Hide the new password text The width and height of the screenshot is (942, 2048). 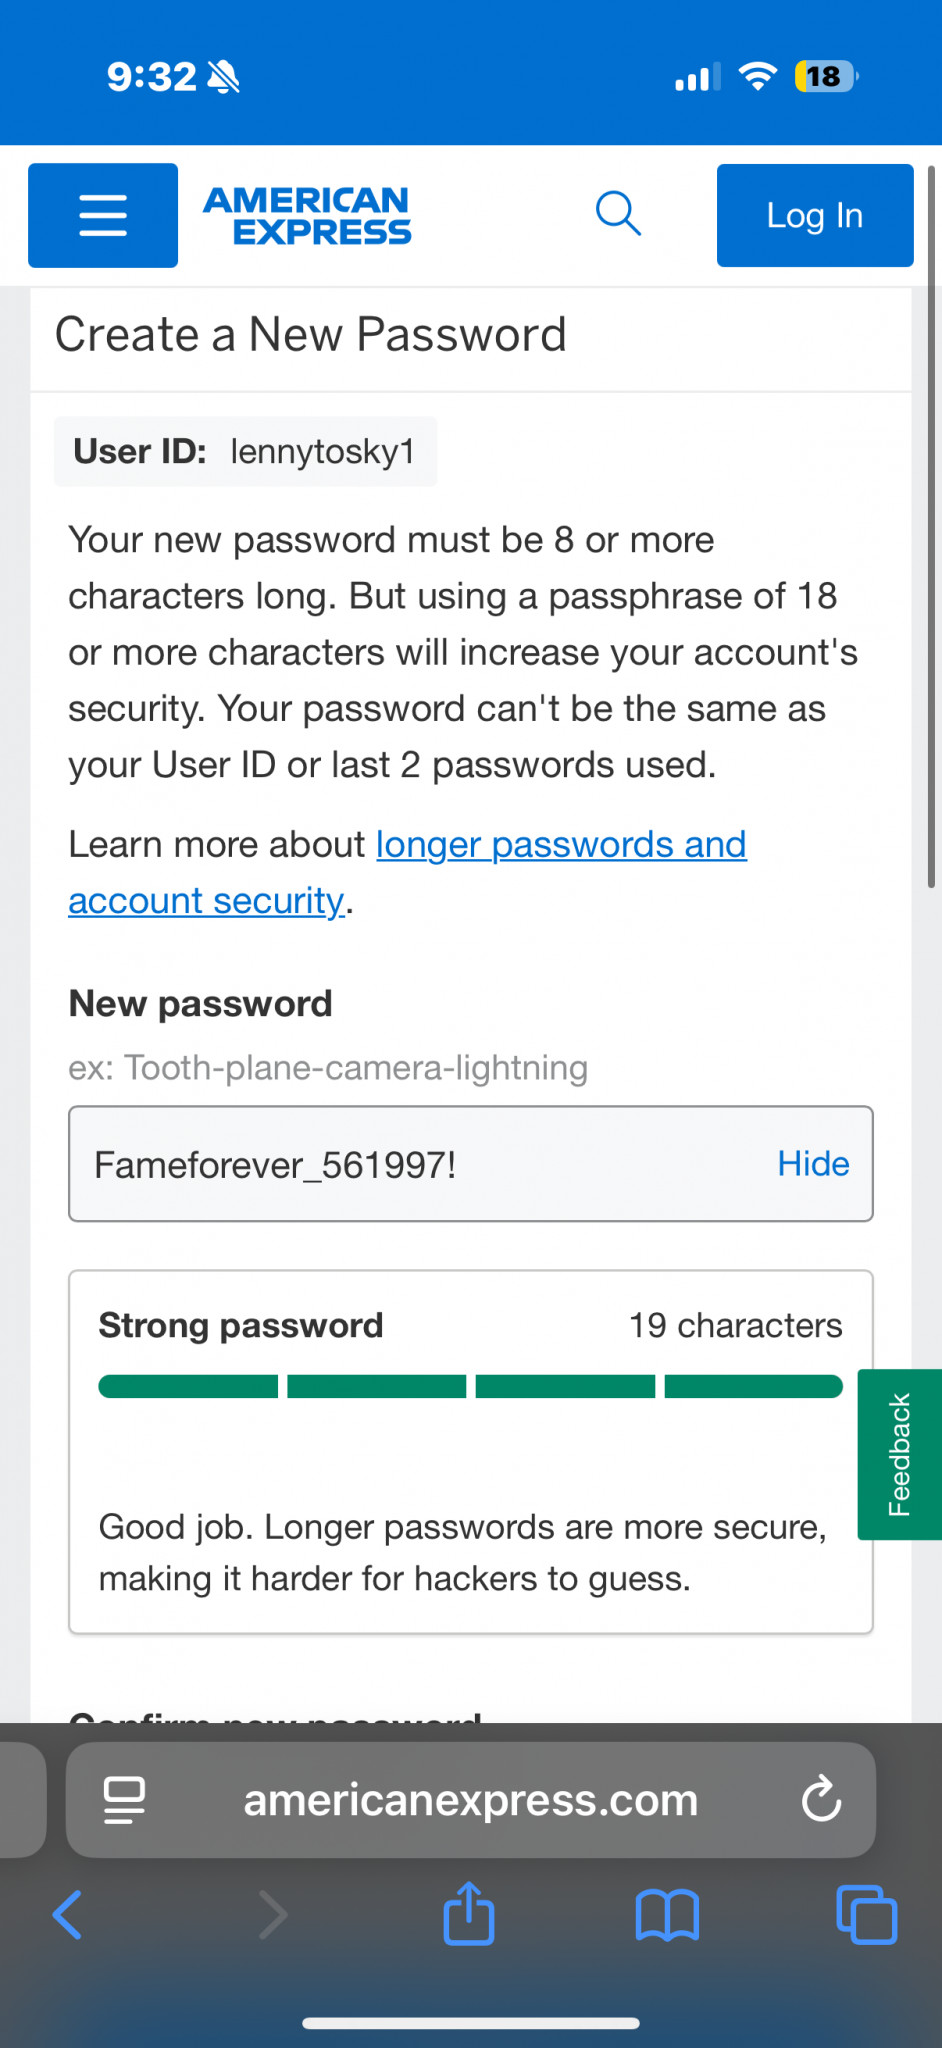click(x=813, y=1164)
